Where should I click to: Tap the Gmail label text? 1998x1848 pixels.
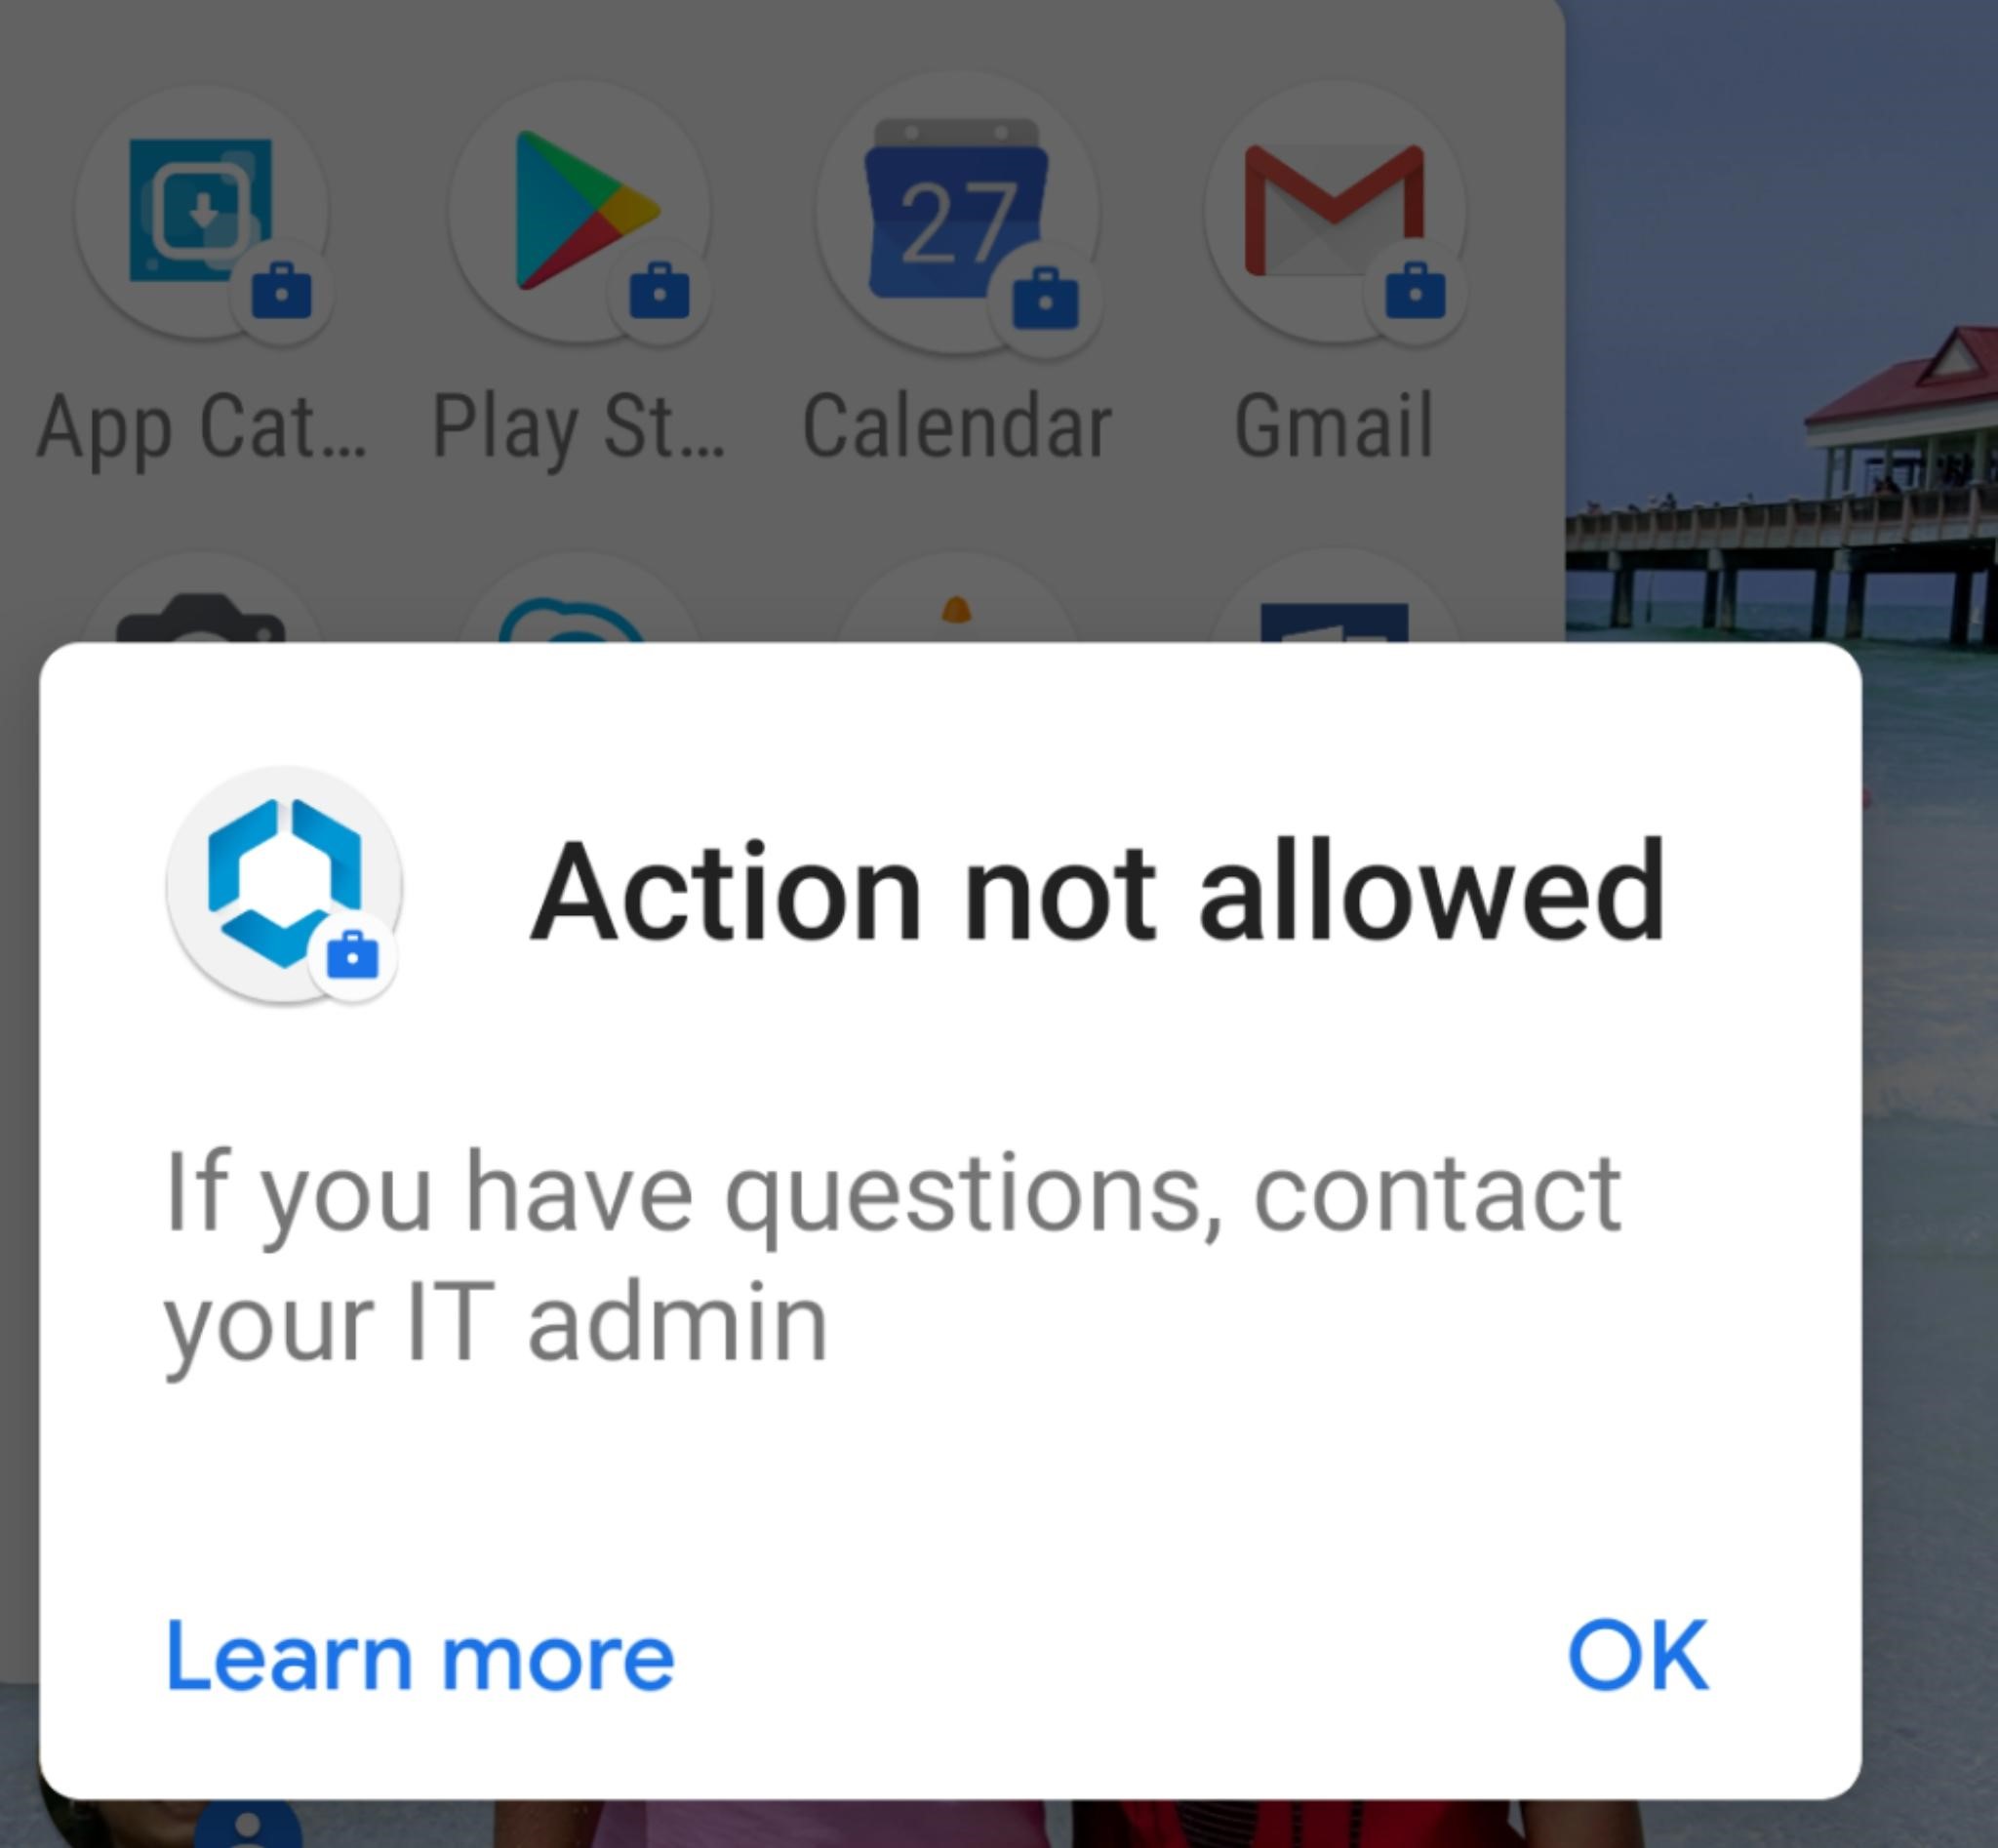[1334, 427]
